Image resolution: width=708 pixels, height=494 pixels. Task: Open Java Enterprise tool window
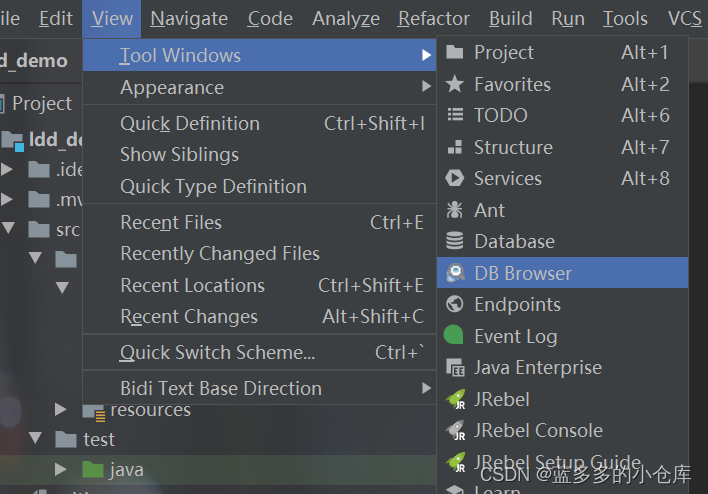coord(562,368)
